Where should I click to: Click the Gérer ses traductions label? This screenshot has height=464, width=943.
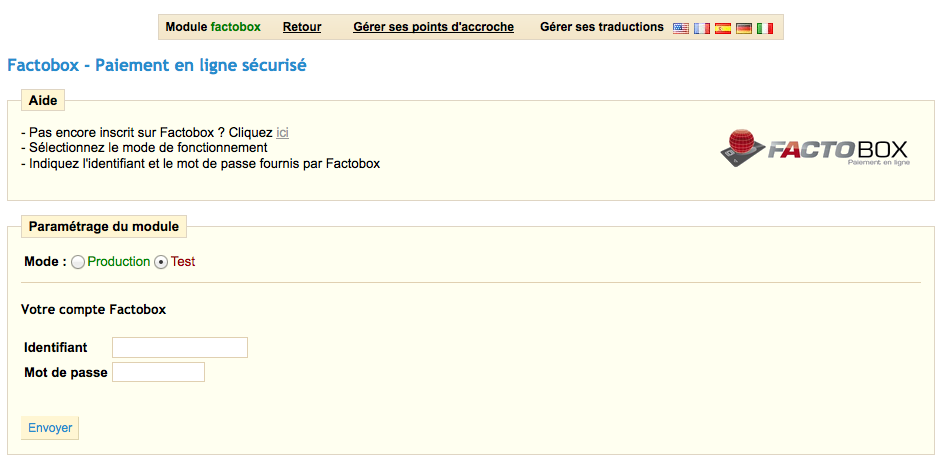coord(602,27)
